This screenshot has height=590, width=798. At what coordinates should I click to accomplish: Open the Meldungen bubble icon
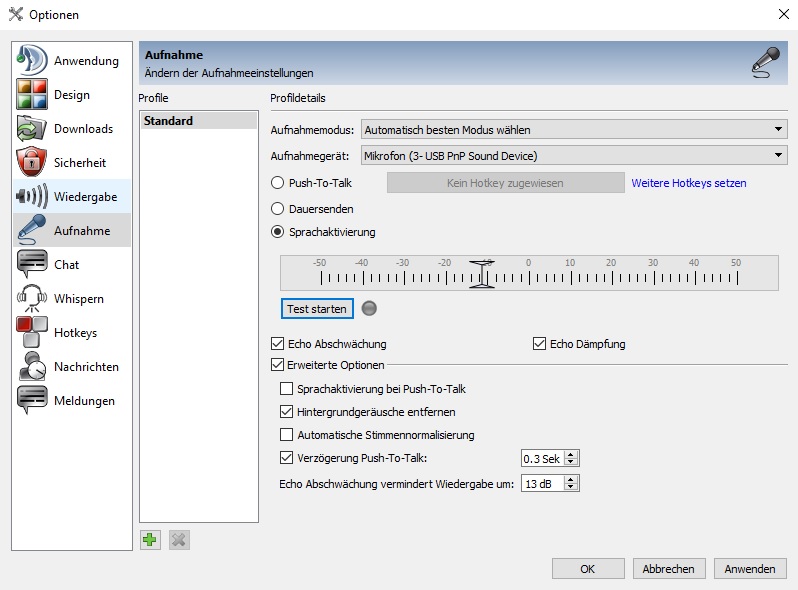(32, 400)
